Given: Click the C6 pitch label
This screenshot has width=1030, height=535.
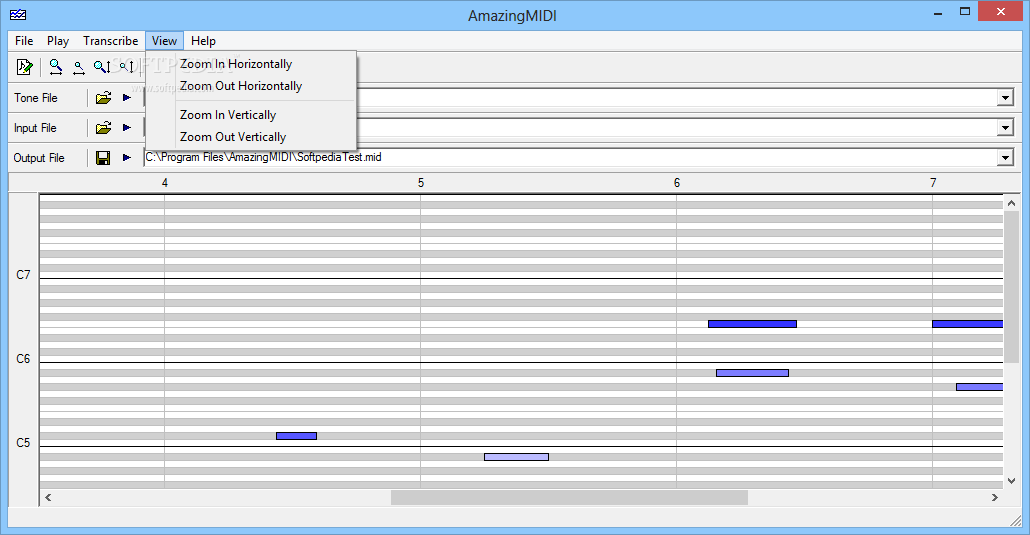Looking at the screenshot, I should pyautogui.click(x=23, y=359).
